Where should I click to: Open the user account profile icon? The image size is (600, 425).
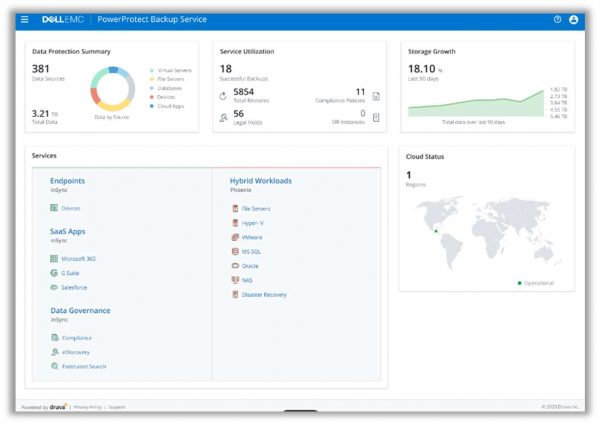[x=573, y=19]
